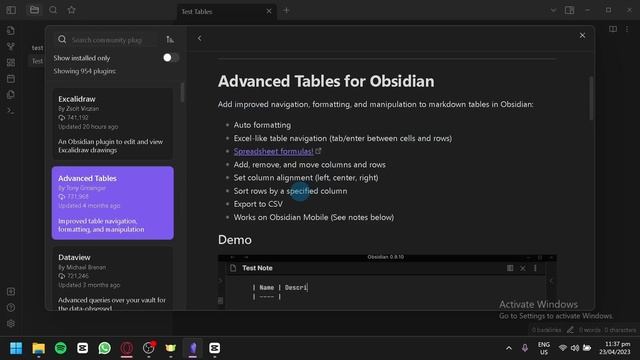Open the bookmarks star icon

[x=71, y=10]
